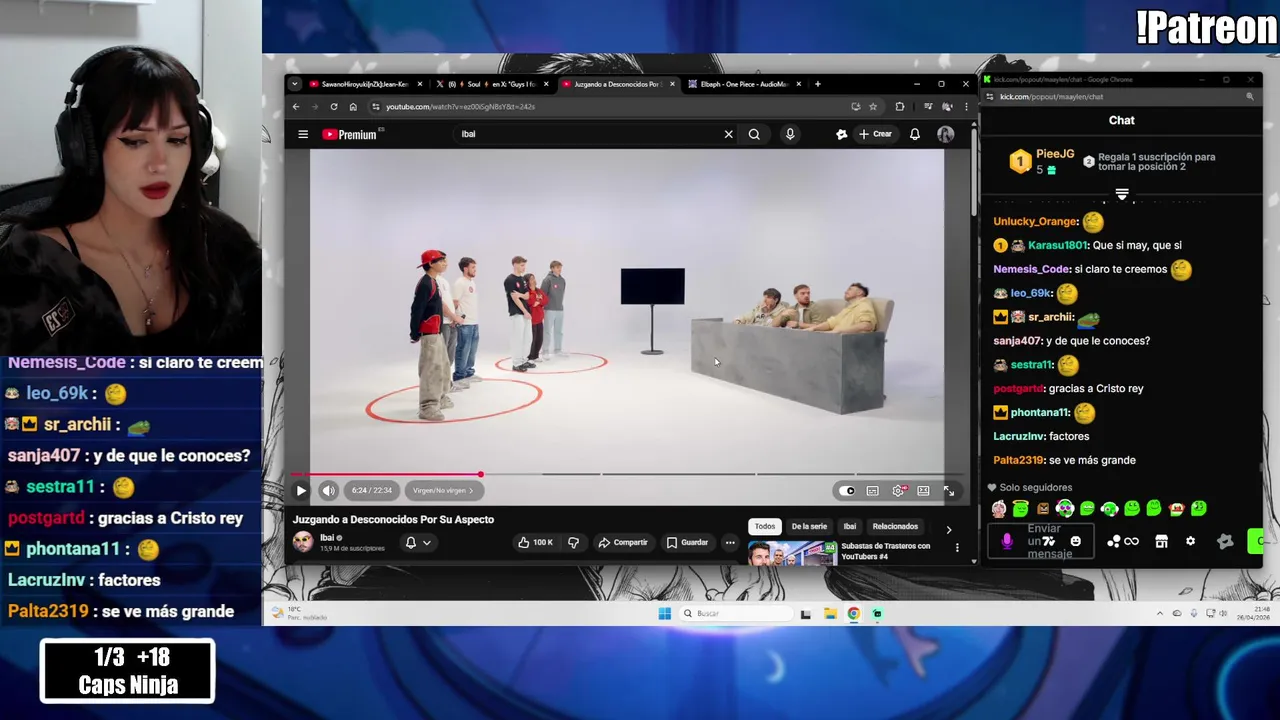
Task: Open more actions under the video
Action: pyautogui.click(x=730, y=542)
